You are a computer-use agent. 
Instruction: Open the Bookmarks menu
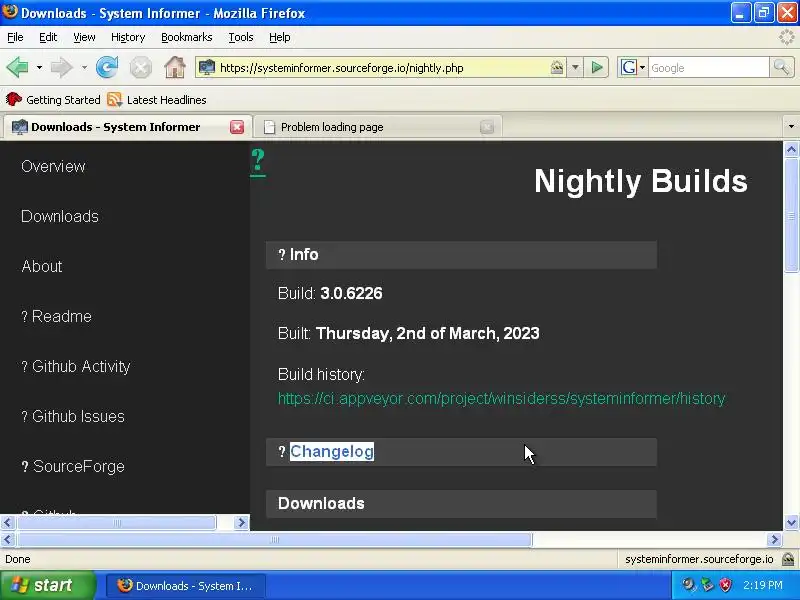pos(186,37)
